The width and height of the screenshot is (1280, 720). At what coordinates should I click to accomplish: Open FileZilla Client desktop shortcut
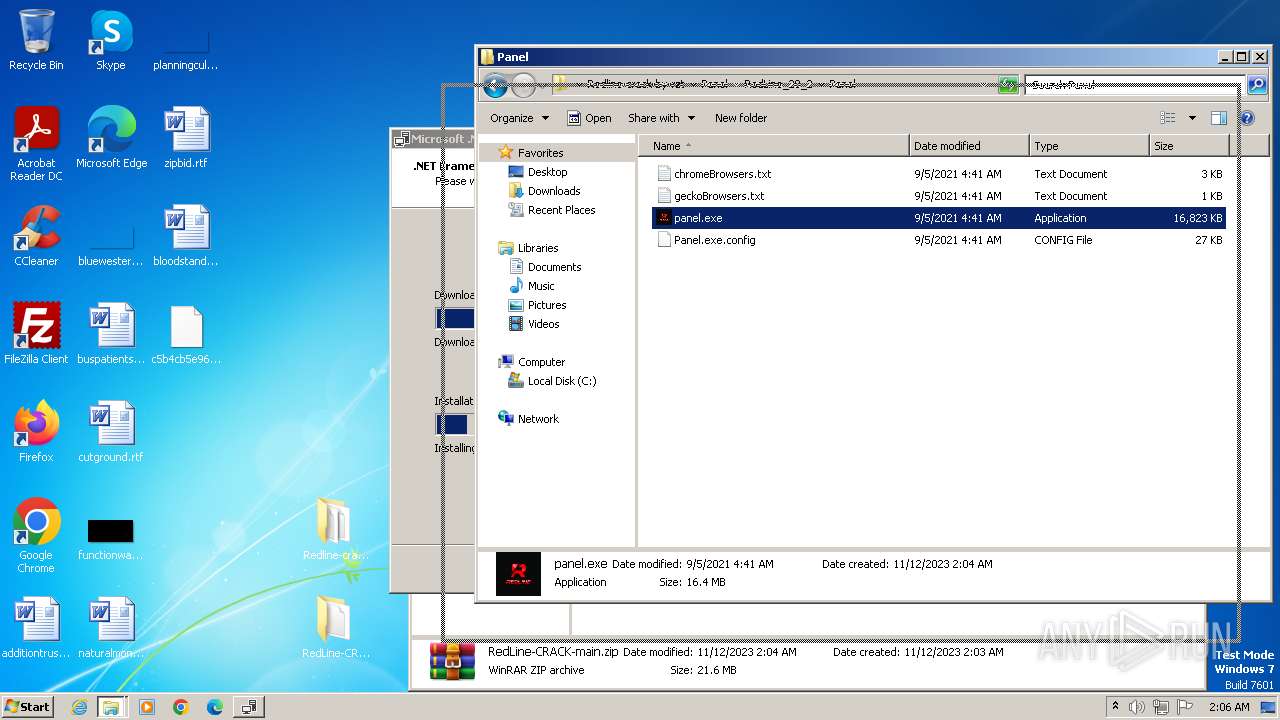(36, 334)
